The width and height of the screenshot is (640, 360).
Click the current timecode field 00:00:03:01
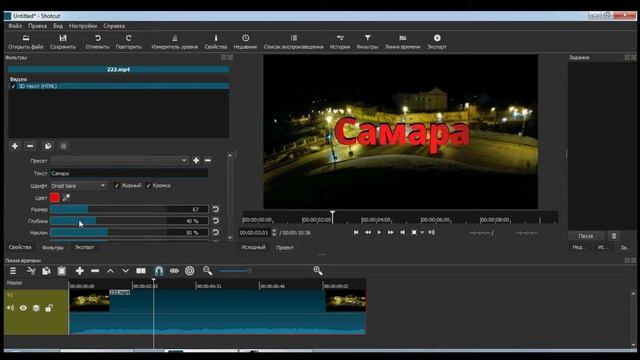tap(255, 233)
